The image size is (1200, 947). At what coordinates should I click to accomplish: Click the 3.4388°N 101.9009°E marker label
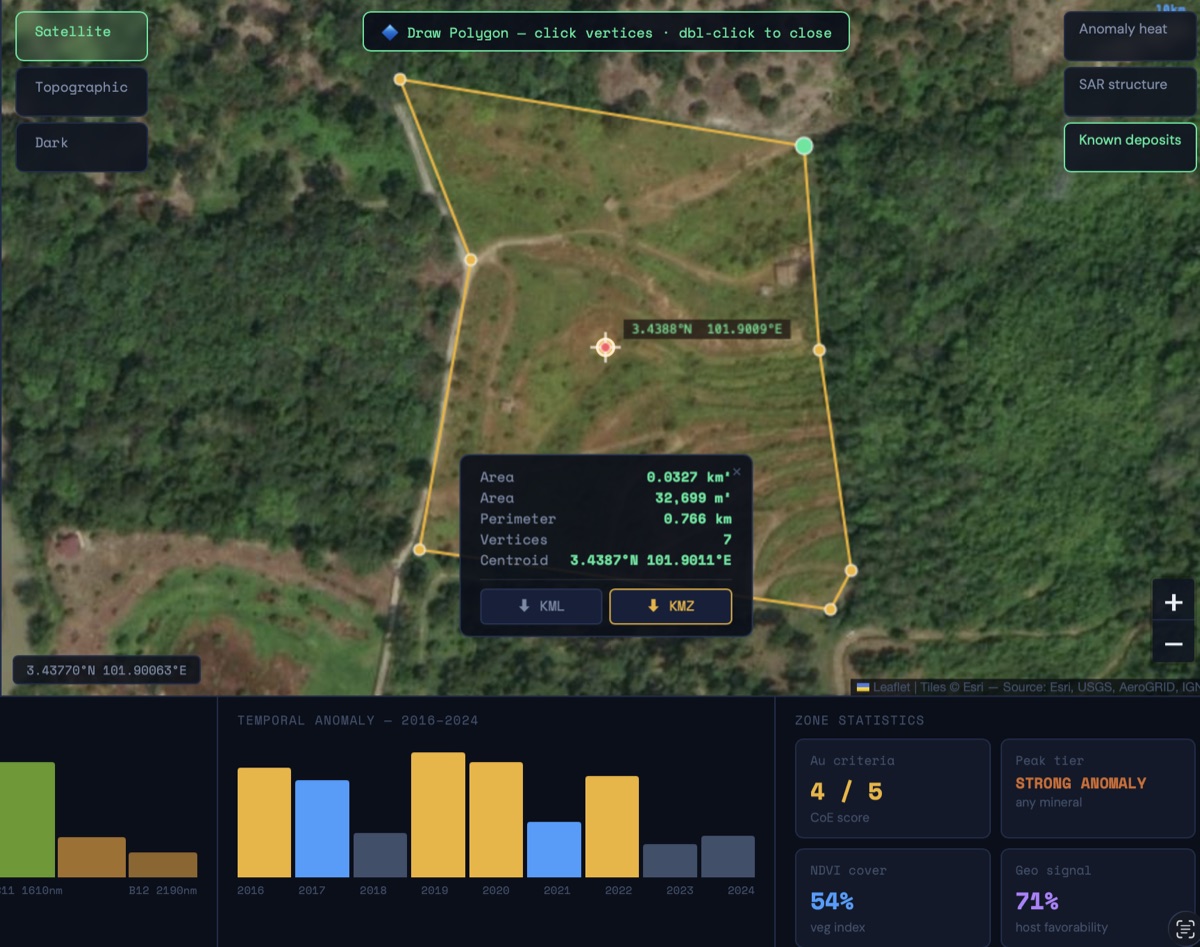point(707,329)
